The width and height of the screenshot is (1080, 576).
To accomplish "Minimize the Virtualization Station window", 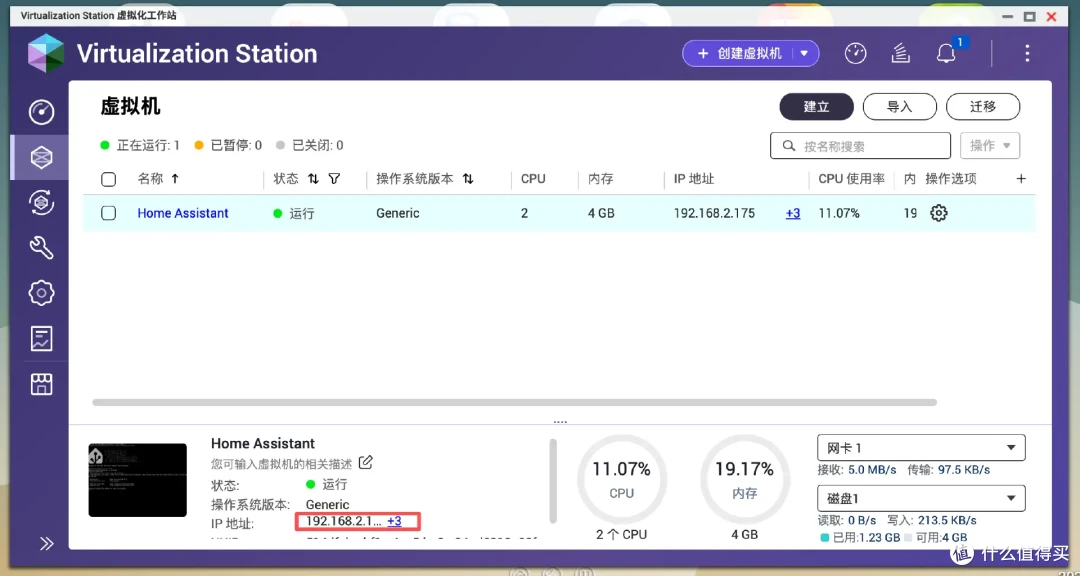I will 1006,17.
